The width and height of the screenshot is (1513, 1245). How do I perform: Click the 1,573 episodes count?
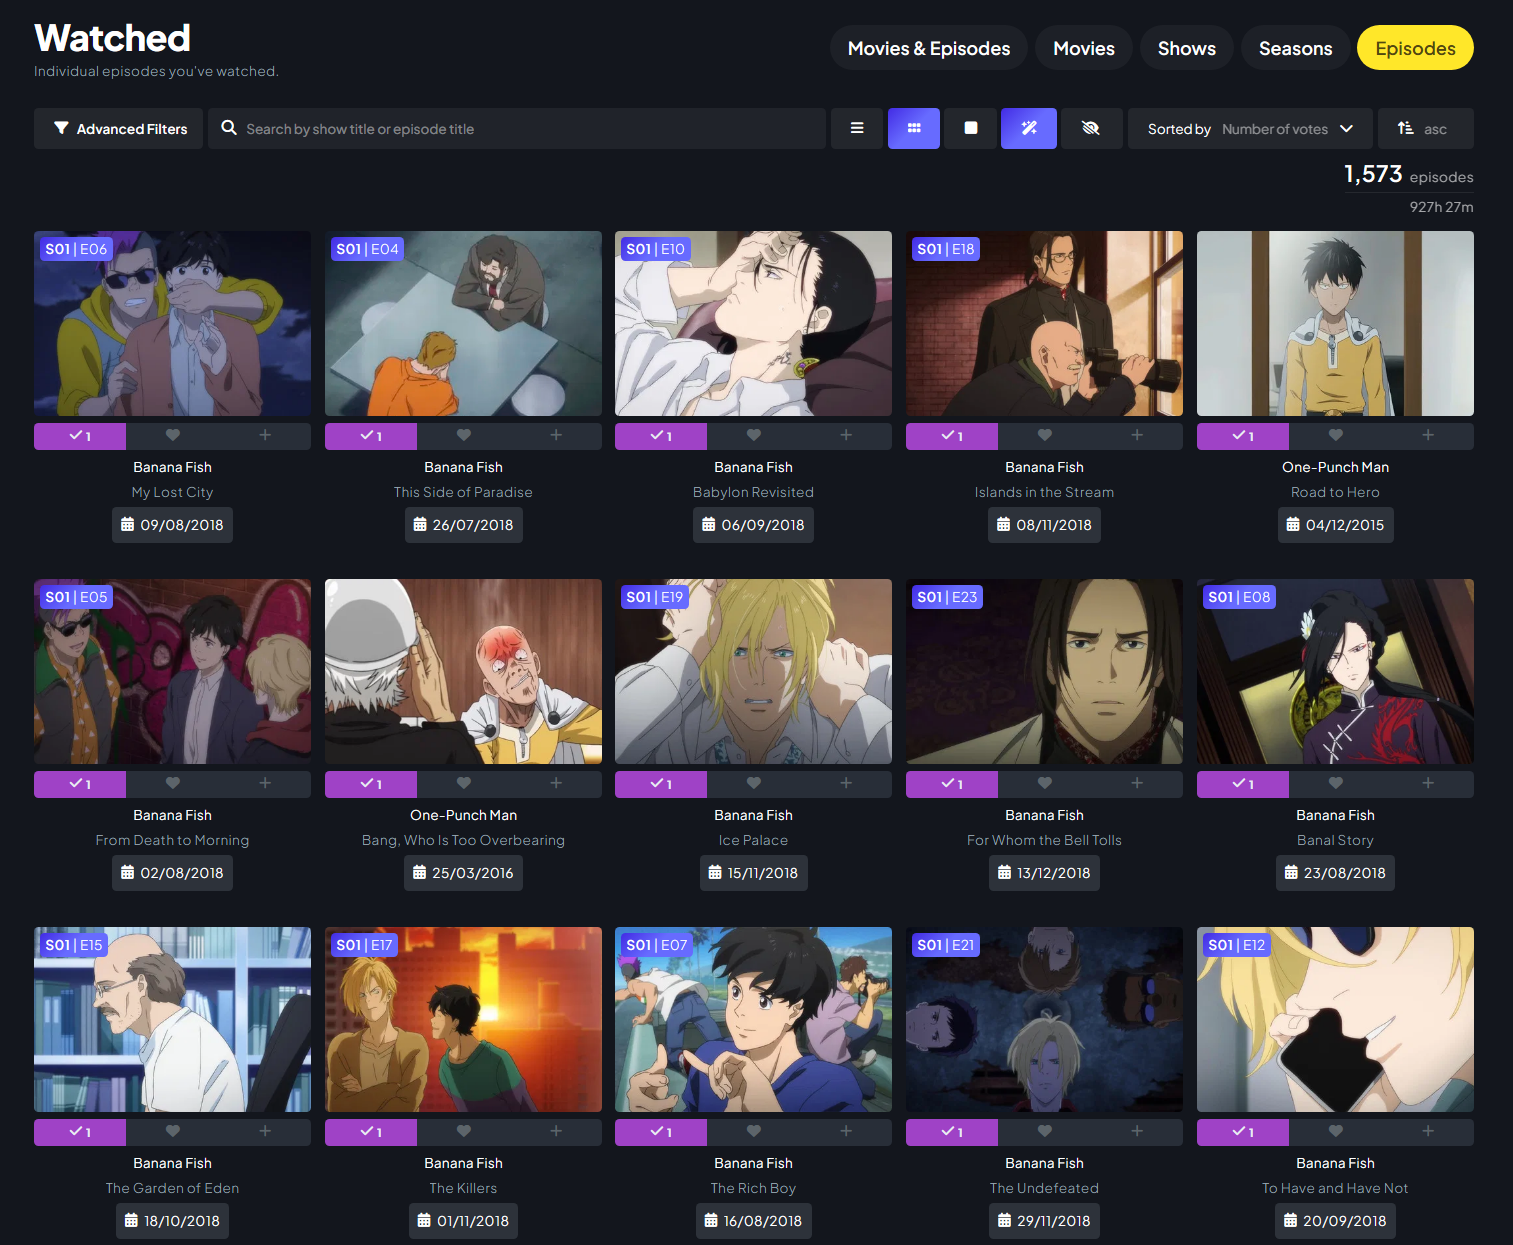point(1408,175)
